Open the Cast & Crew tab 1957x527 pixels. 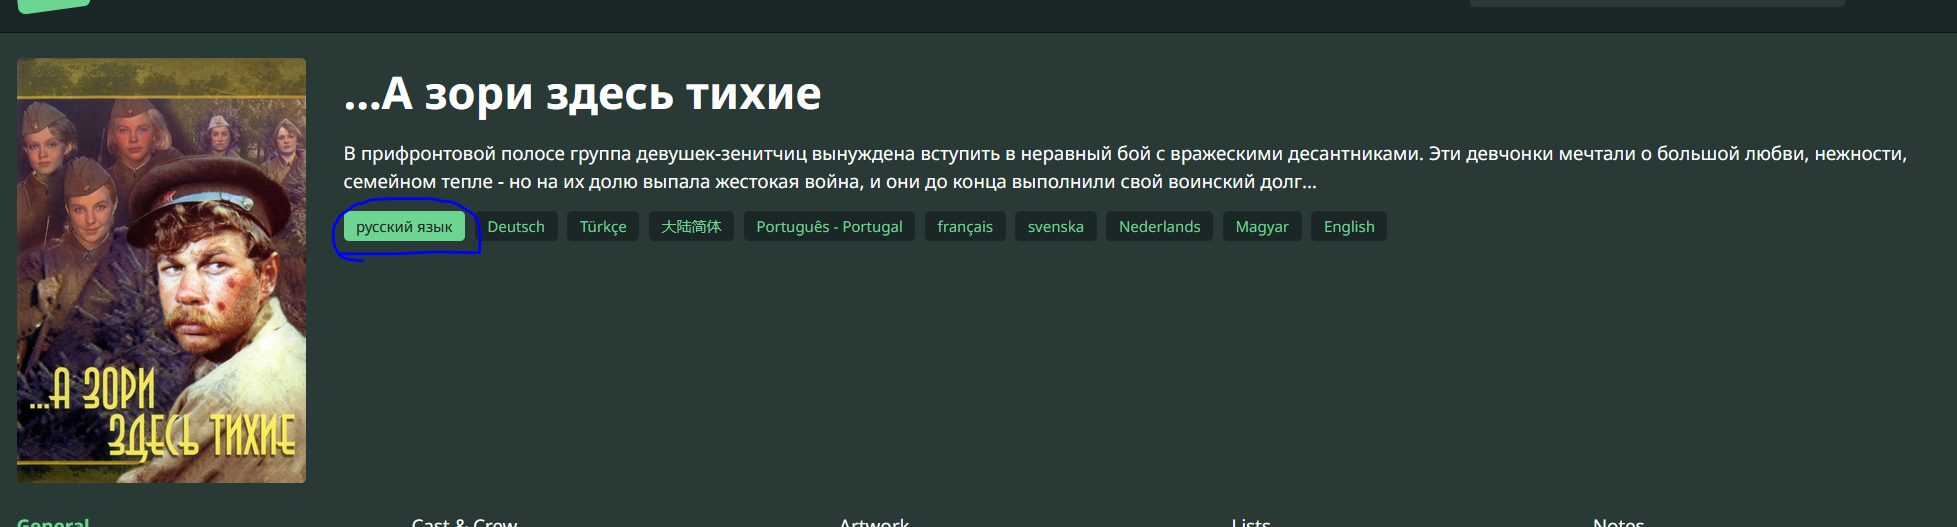point(464,521)
